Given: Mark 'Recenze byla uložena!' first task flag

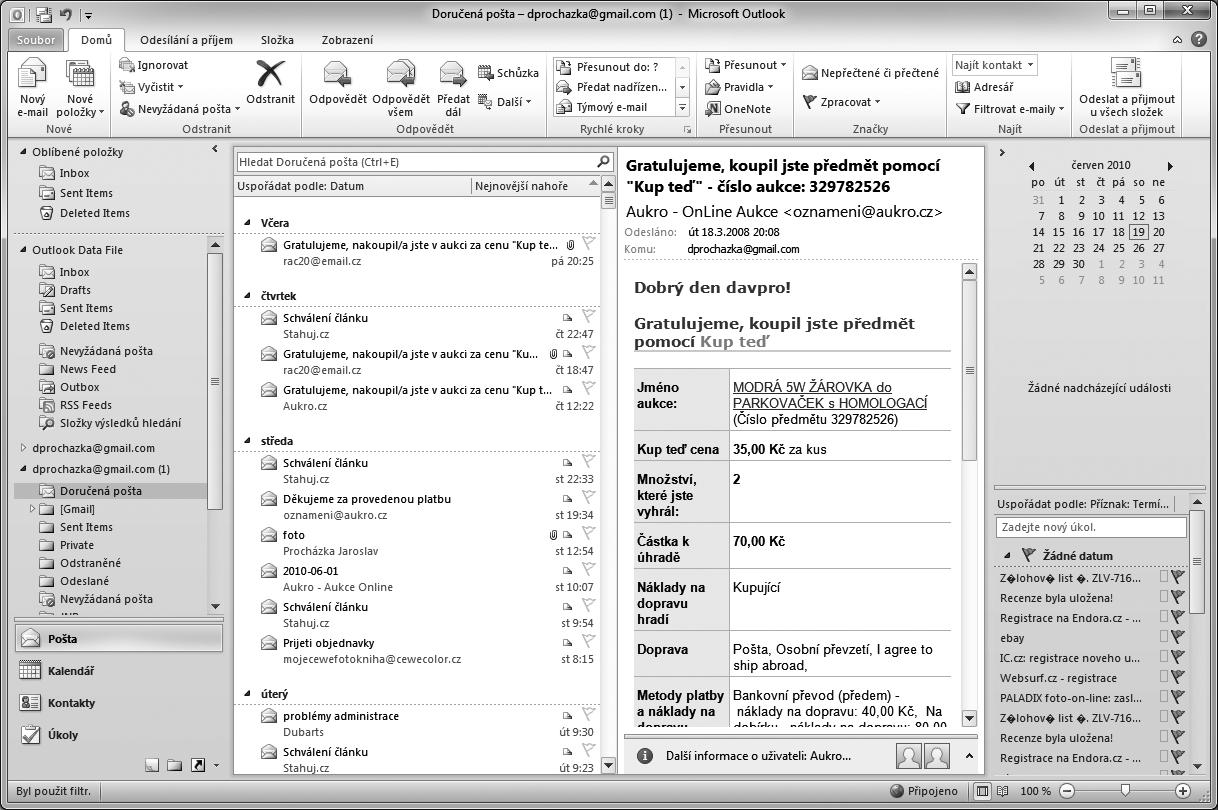Looking at the screenshot, I should tap(1178, 597).
